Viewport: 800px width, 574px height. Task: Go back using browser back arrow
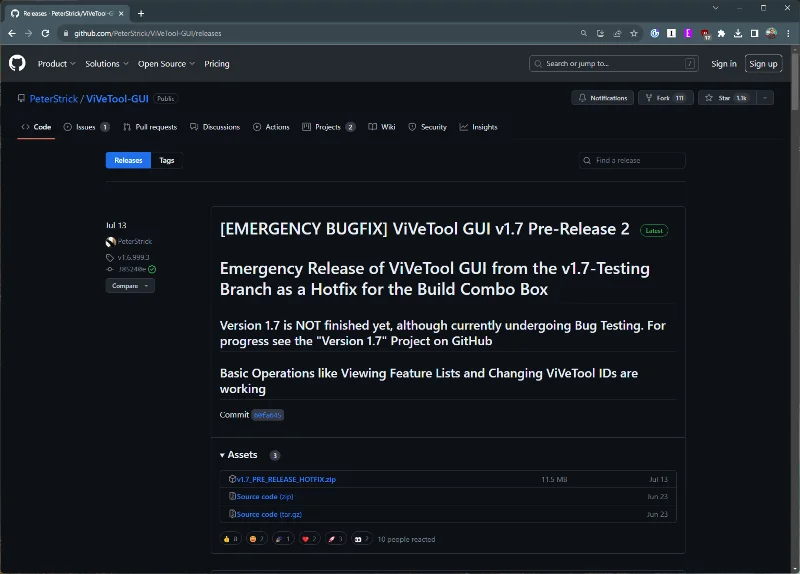pos(12,33)
